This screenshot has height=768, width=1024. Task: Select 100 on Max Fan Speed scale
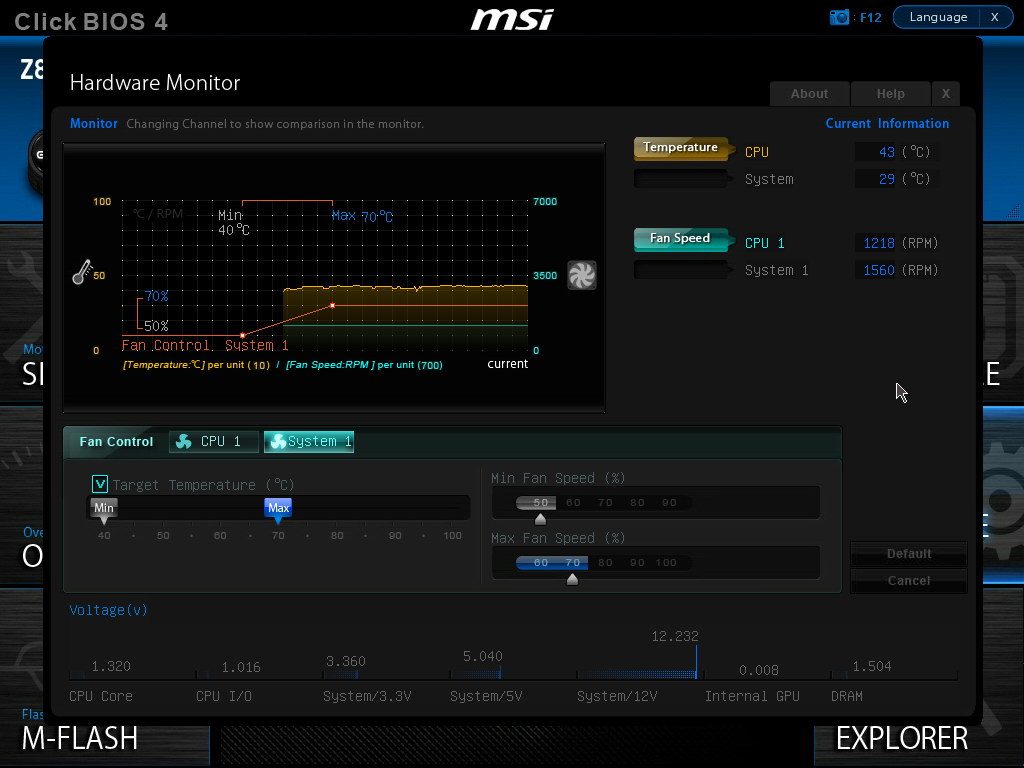coord(666,562)
